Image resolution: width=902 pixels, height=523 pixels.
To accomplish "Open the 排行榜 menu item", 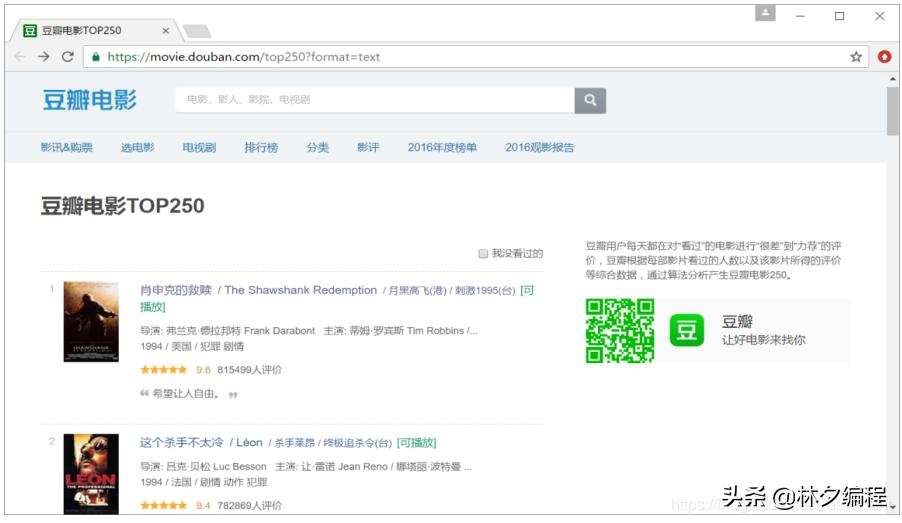I will [261, 147].
